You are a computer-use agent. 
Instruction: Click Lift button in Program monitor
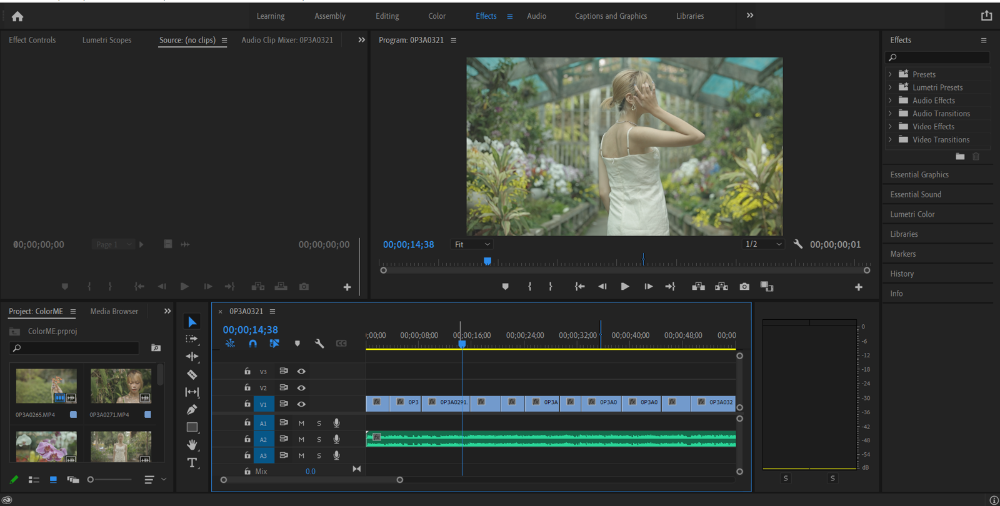click(x=698, y=287)
